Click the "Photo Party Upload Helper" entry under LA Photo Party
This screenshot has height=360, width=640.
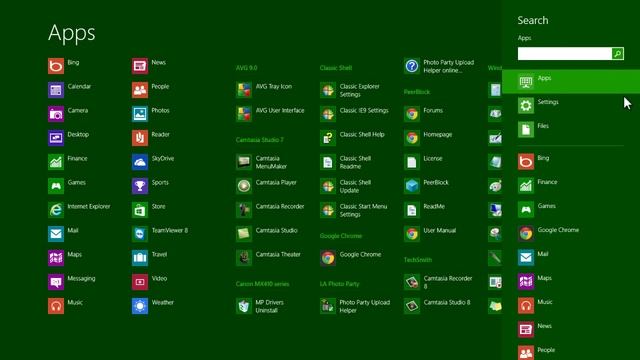(355, 306)
